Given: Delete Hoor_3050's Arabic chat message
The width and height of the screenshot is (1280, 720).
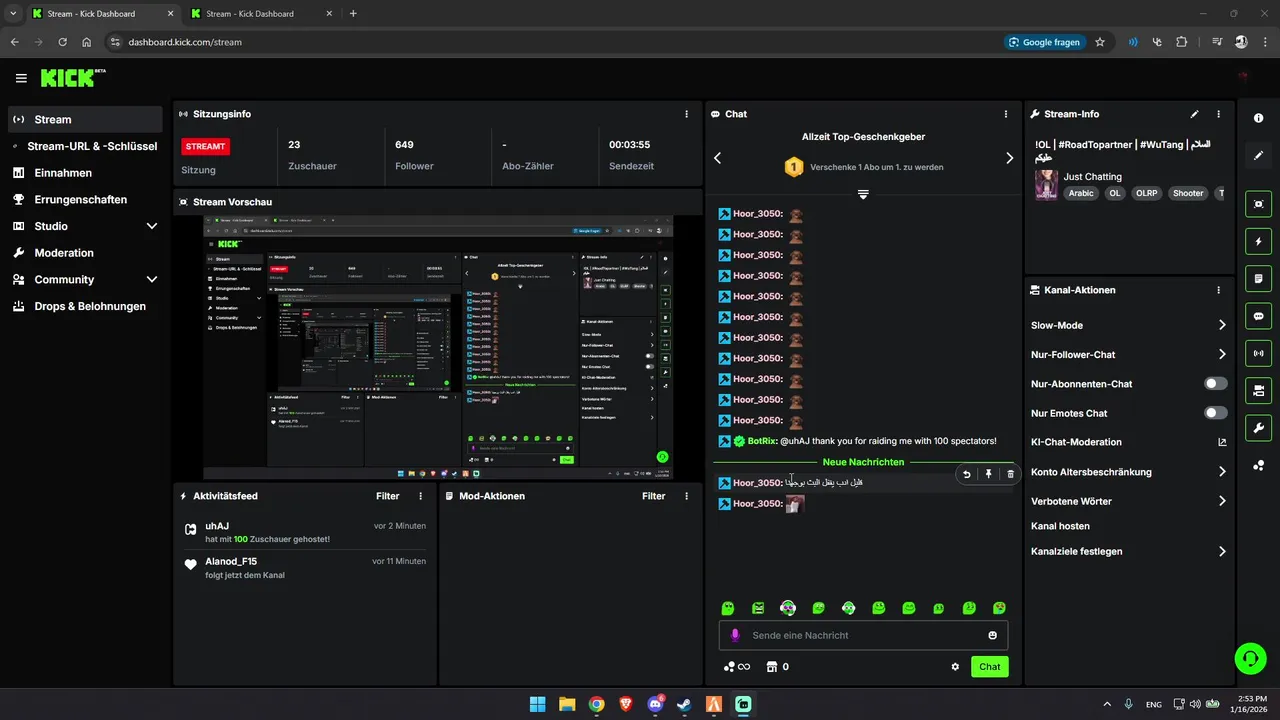Looking at the screenshot, I should coord(1010,474).
